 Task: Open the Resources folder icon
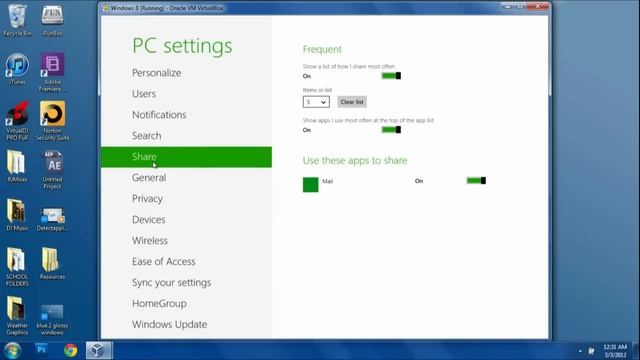pos(52,263)
